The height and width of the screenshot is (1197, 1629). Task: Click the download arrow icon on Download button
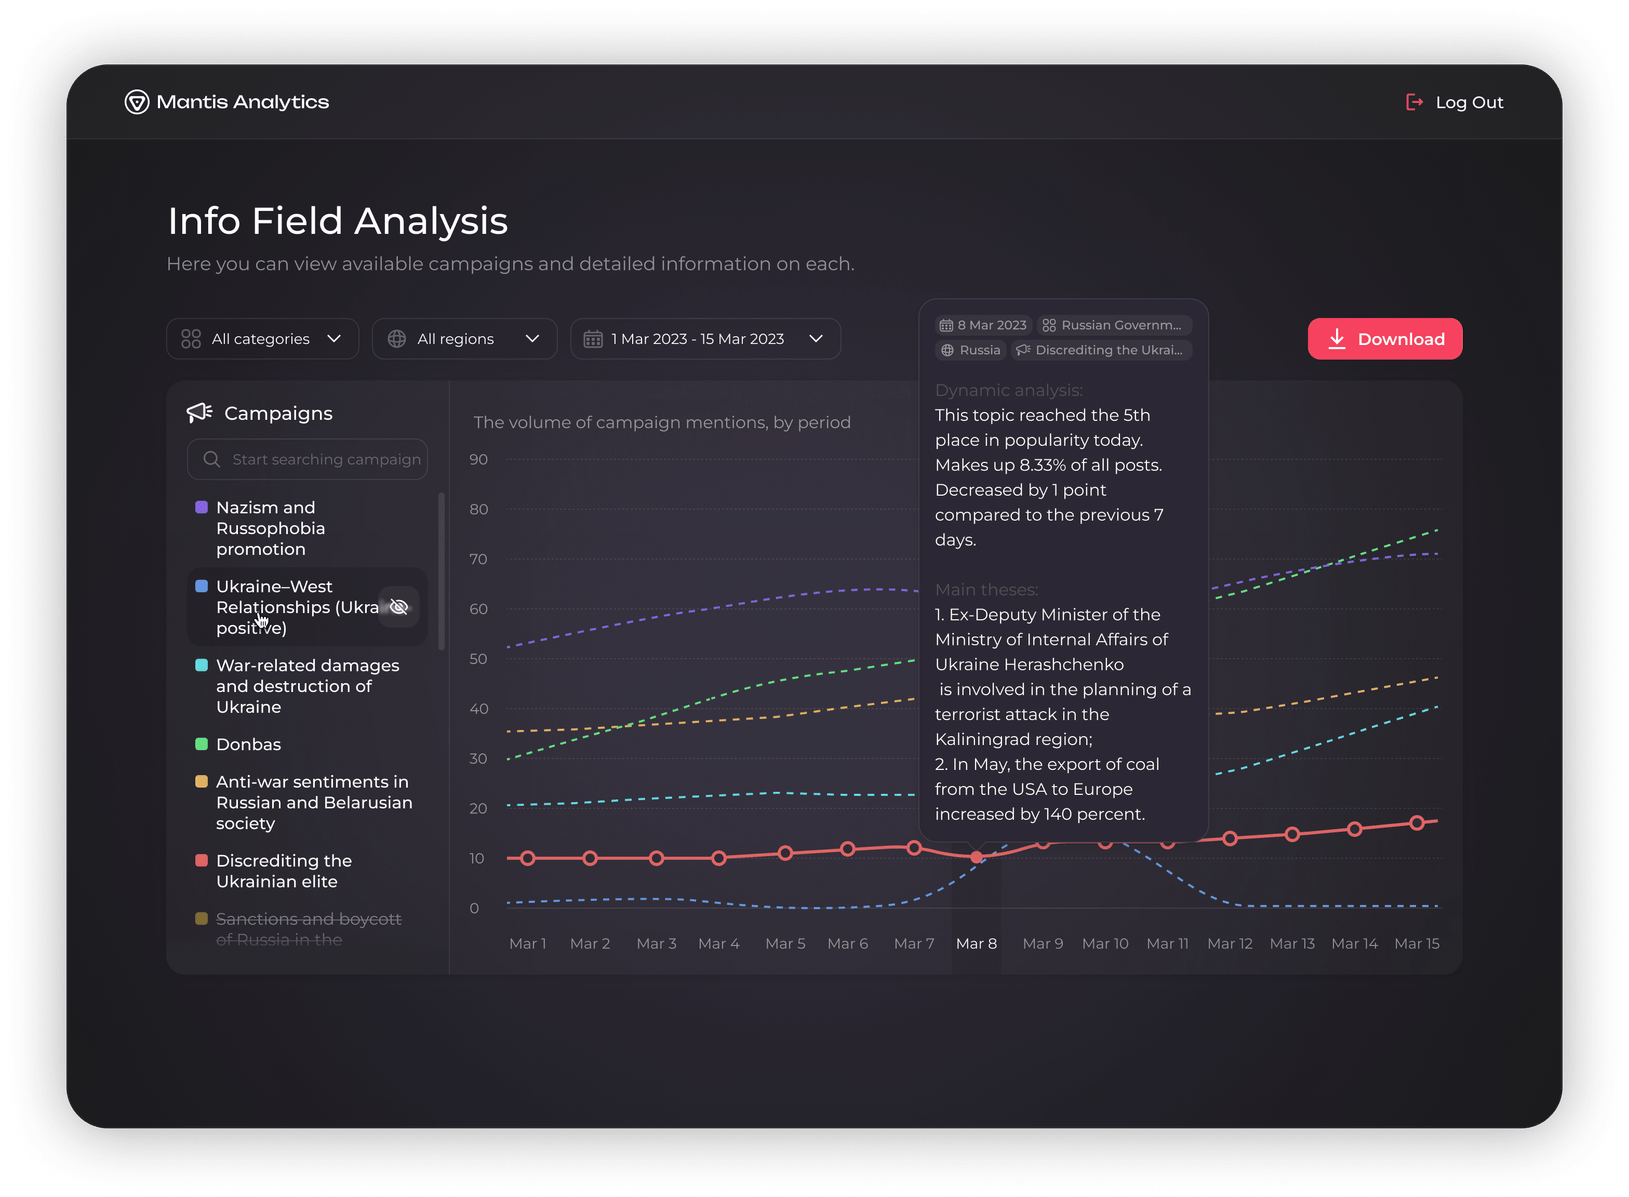[x=1336, y=339]
